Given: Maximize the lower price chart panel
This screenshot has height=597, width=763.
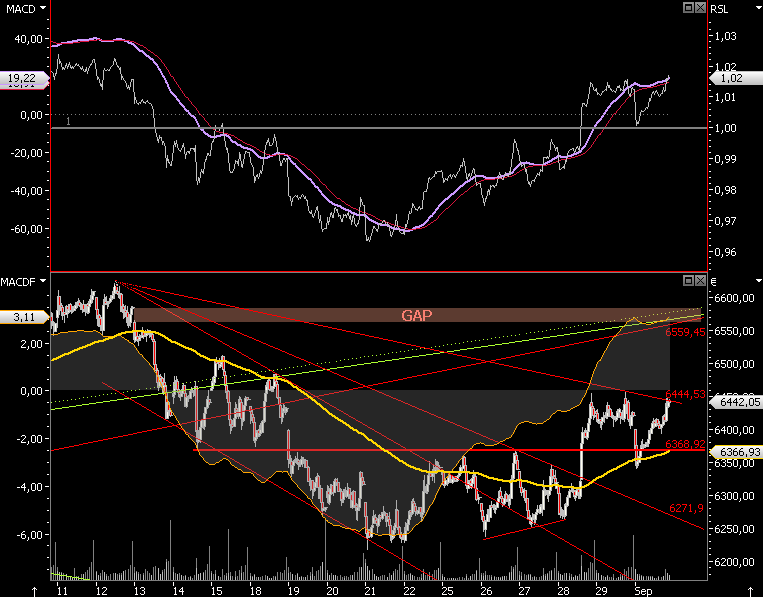Looking at the screenshot, I should tap(688, 280).
